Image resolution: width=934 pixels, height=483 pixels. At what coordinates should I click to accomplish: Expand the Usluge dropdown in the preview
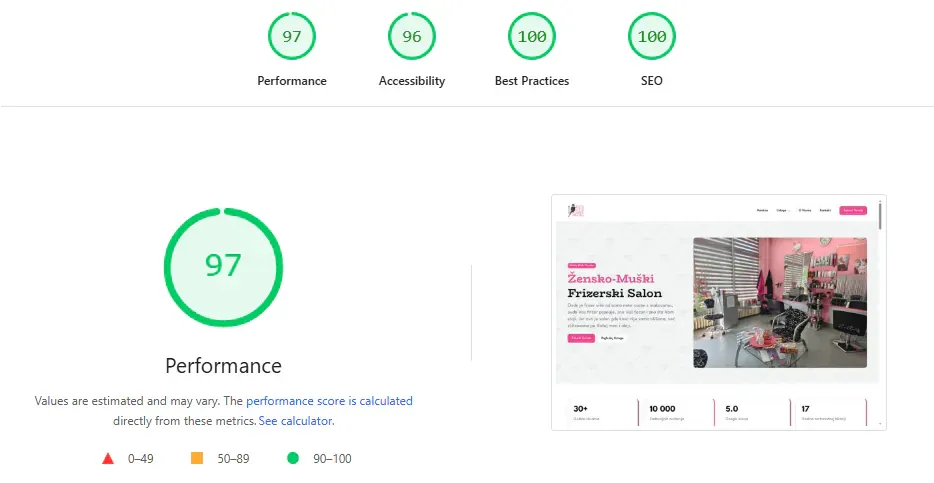click(782, 211)
